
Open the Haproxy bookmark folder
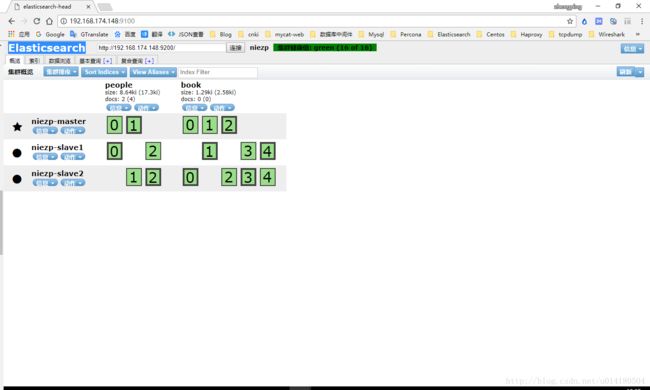(526, 34)
